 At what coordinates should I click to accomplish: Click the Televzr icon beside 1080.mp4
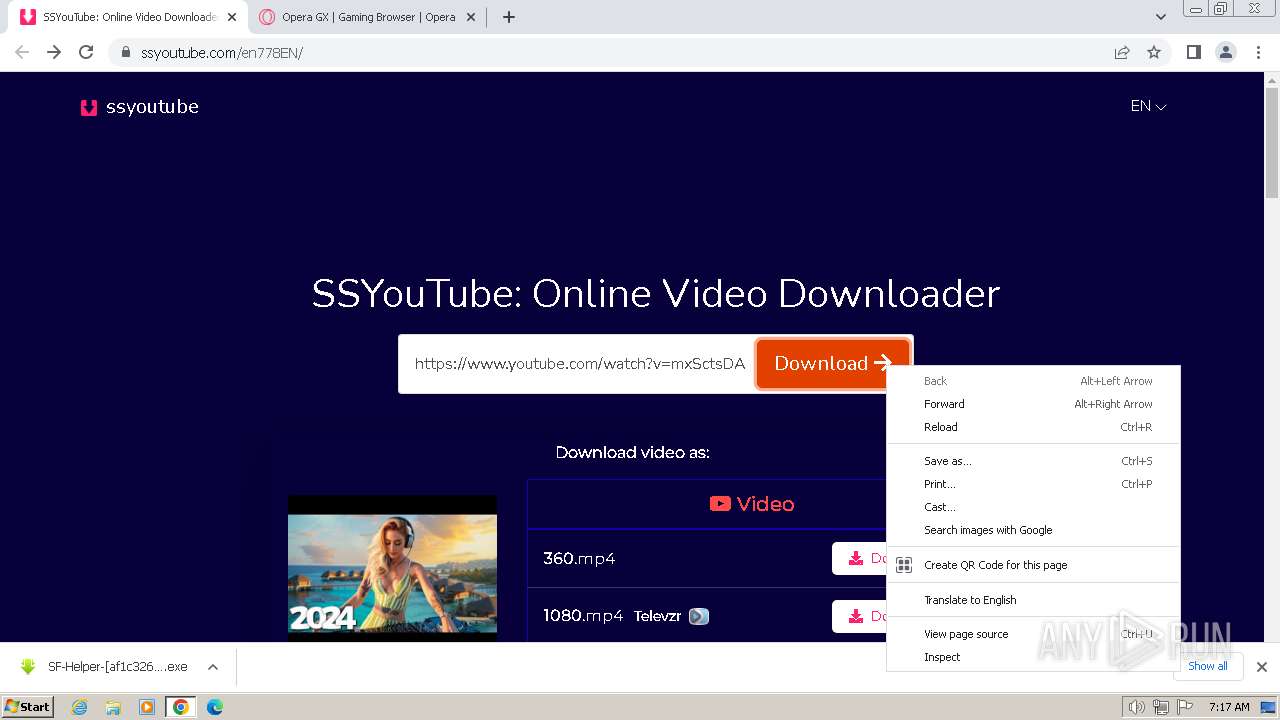click(x=699, y=616)
